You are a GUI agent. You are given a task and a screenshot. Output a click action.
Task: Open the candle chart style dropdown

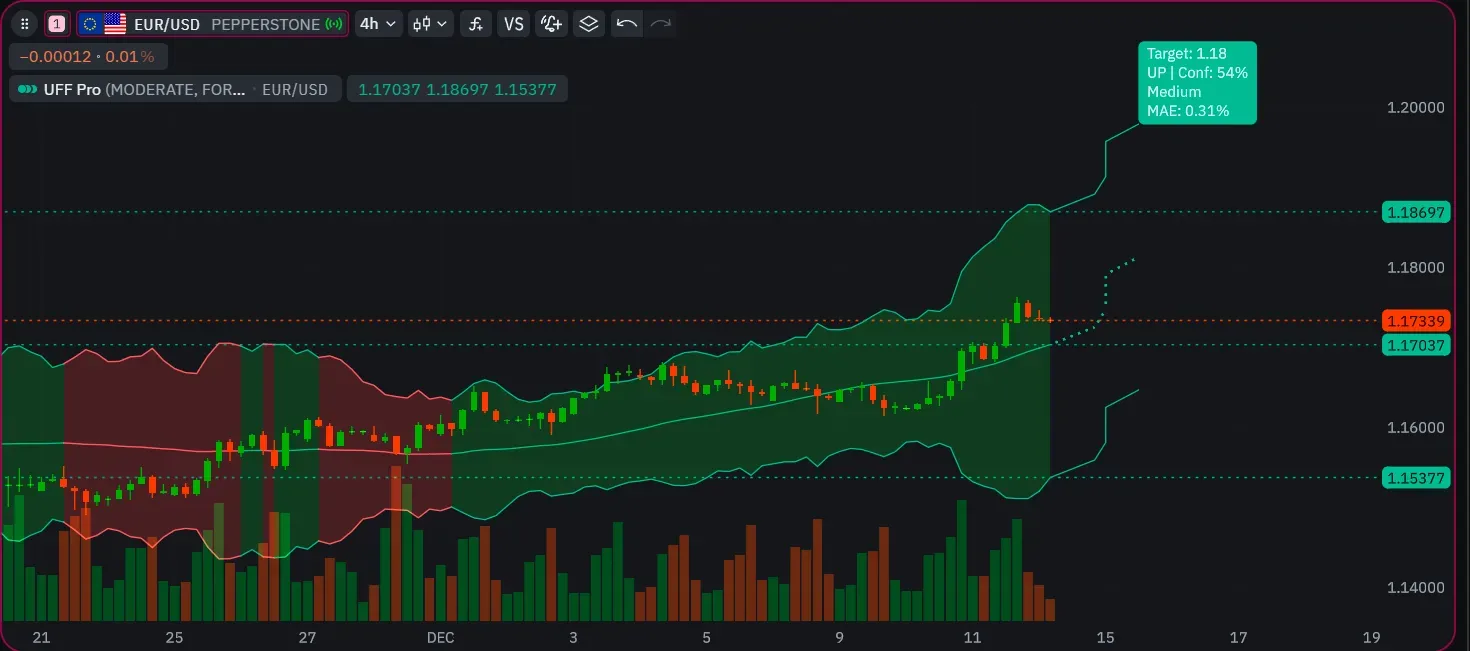(430, 23)
